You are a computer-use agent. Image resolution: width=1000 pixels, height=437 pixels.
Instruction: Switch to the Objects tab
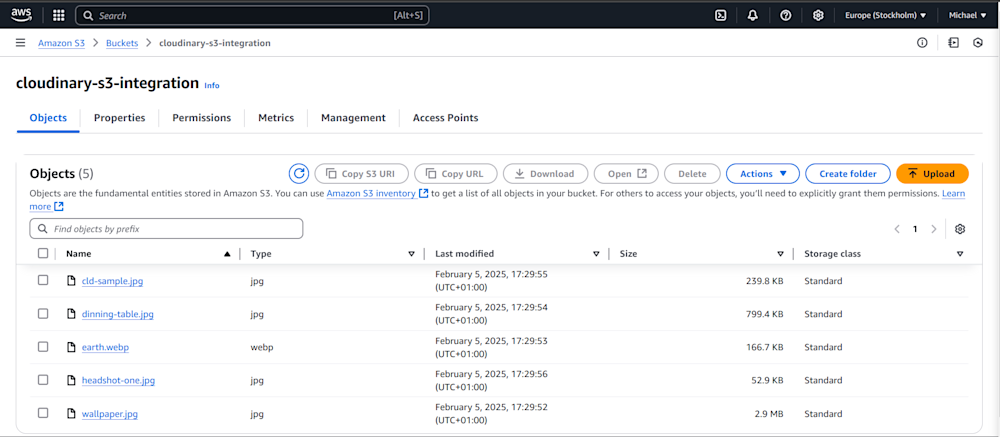(48, 118)
